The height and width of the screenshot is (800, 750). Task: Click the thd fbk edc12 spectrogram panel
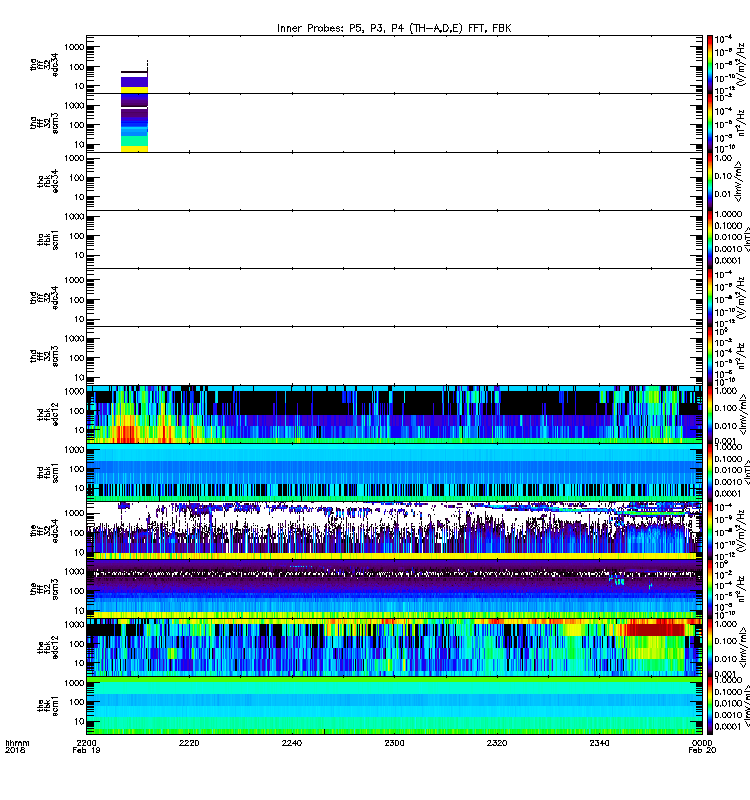(394, 414)
